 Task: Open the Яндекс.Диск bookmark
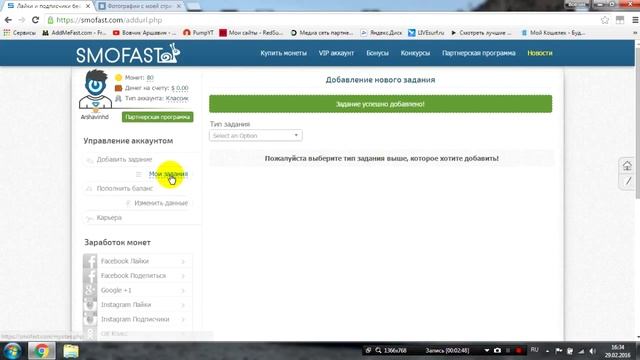[x=382, y=33]
